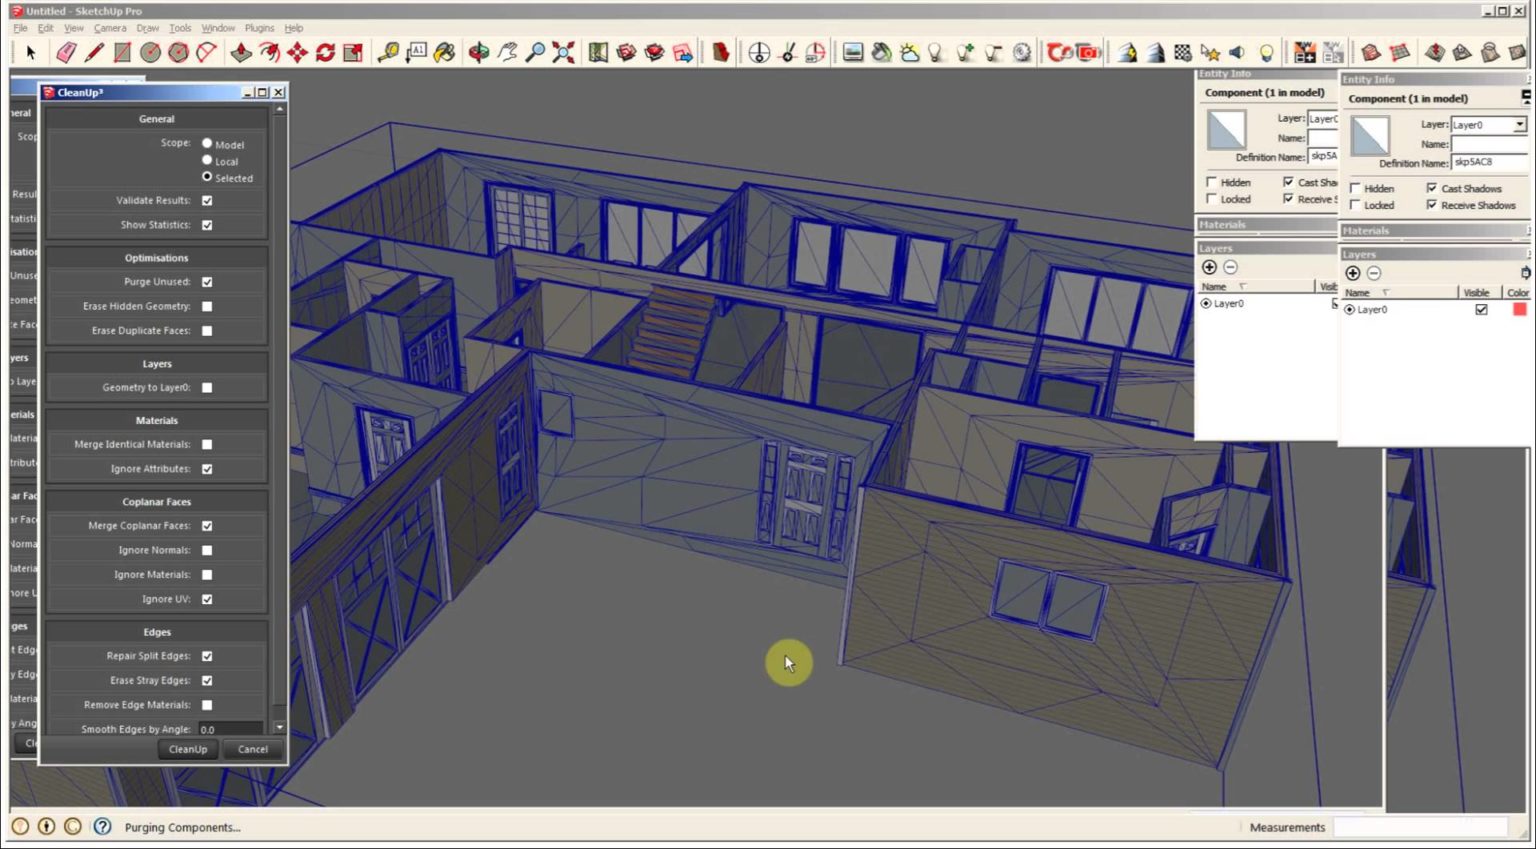Screen dimensions: 1536x849
Task: Activate the Rectangle drawing tool
Action: pos(121,52)
